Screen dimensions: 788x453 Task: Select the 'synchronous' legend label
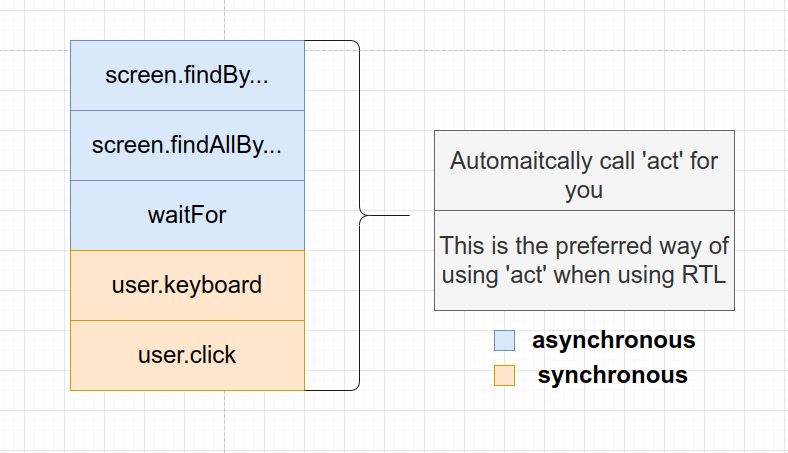[x=613, y=376]
